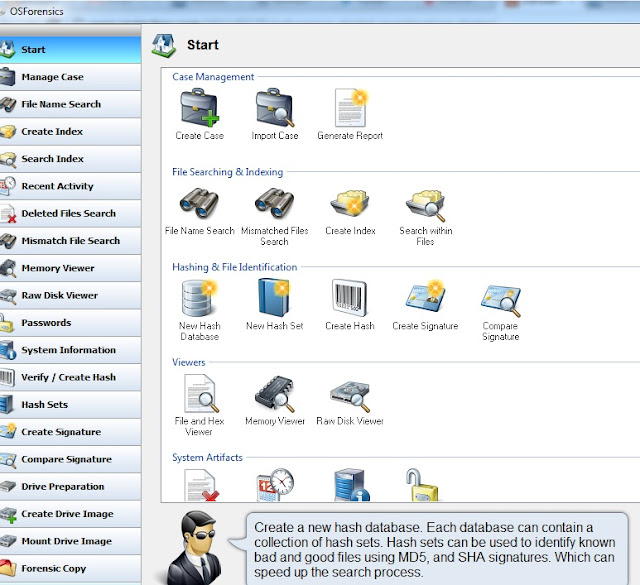Select Create Index in the sidebar
This screenshot has height=585, width=640.
coord(70,131)
